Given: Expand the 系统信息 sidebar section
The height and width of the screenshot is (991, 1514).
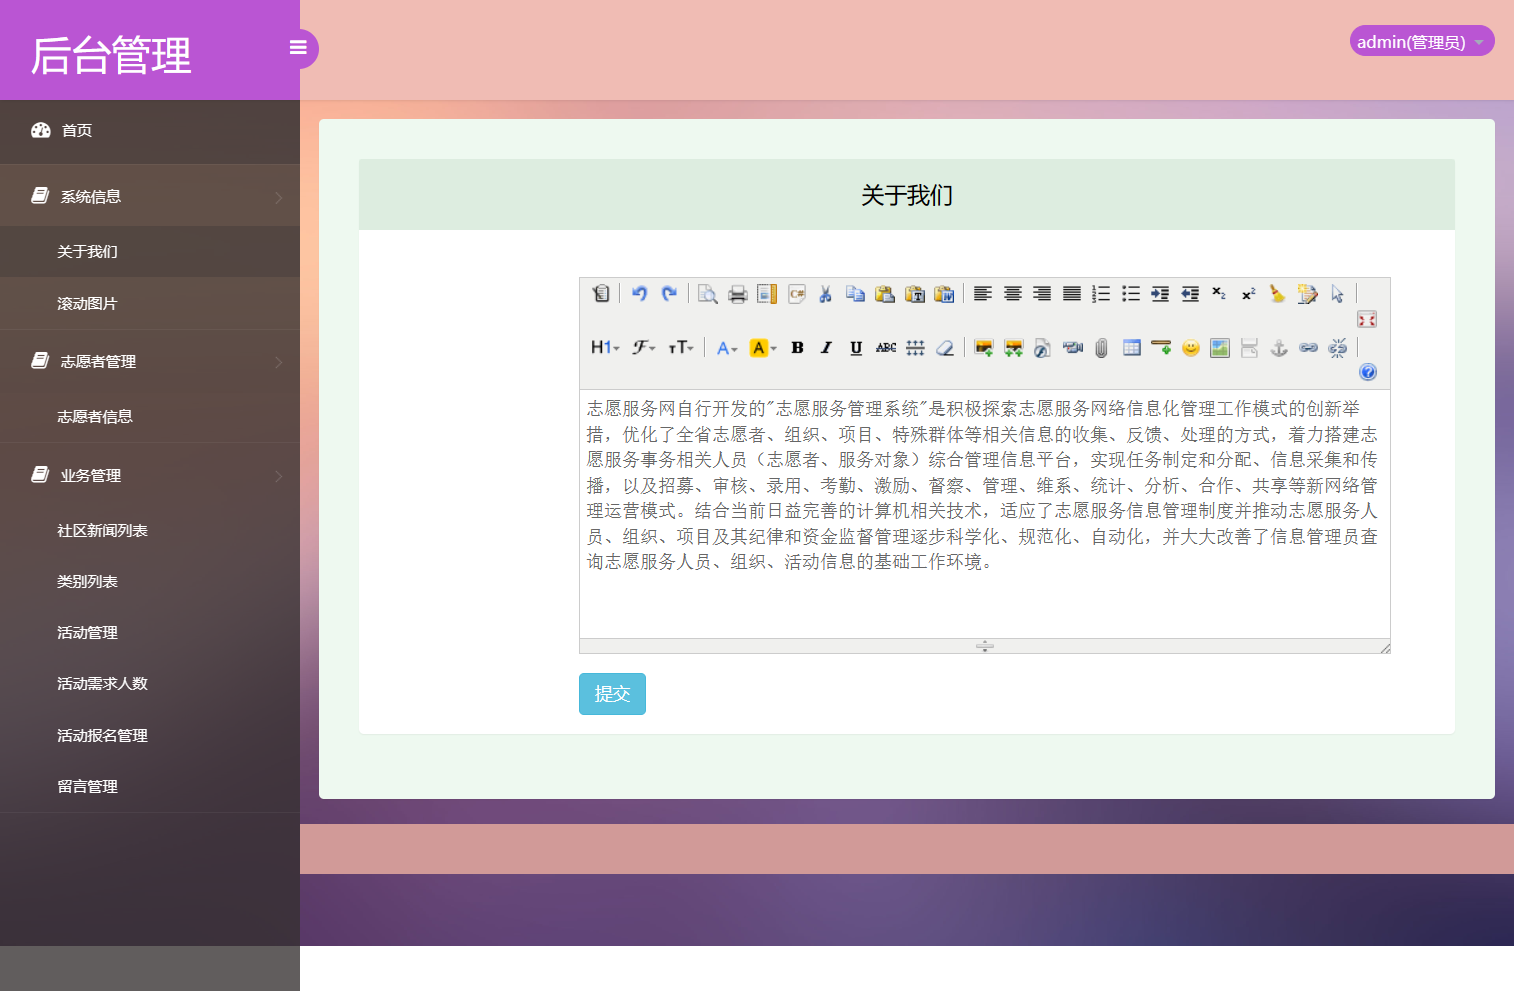Looking at the screenshot, I should pos(150,196).
